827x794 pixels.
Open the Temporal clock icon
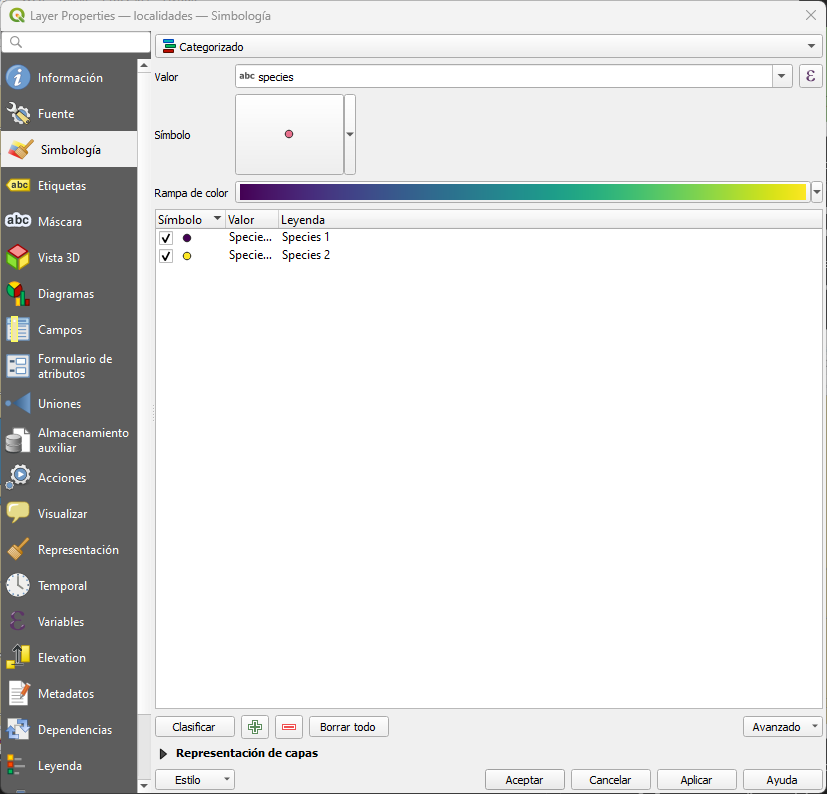click(18, 585)
